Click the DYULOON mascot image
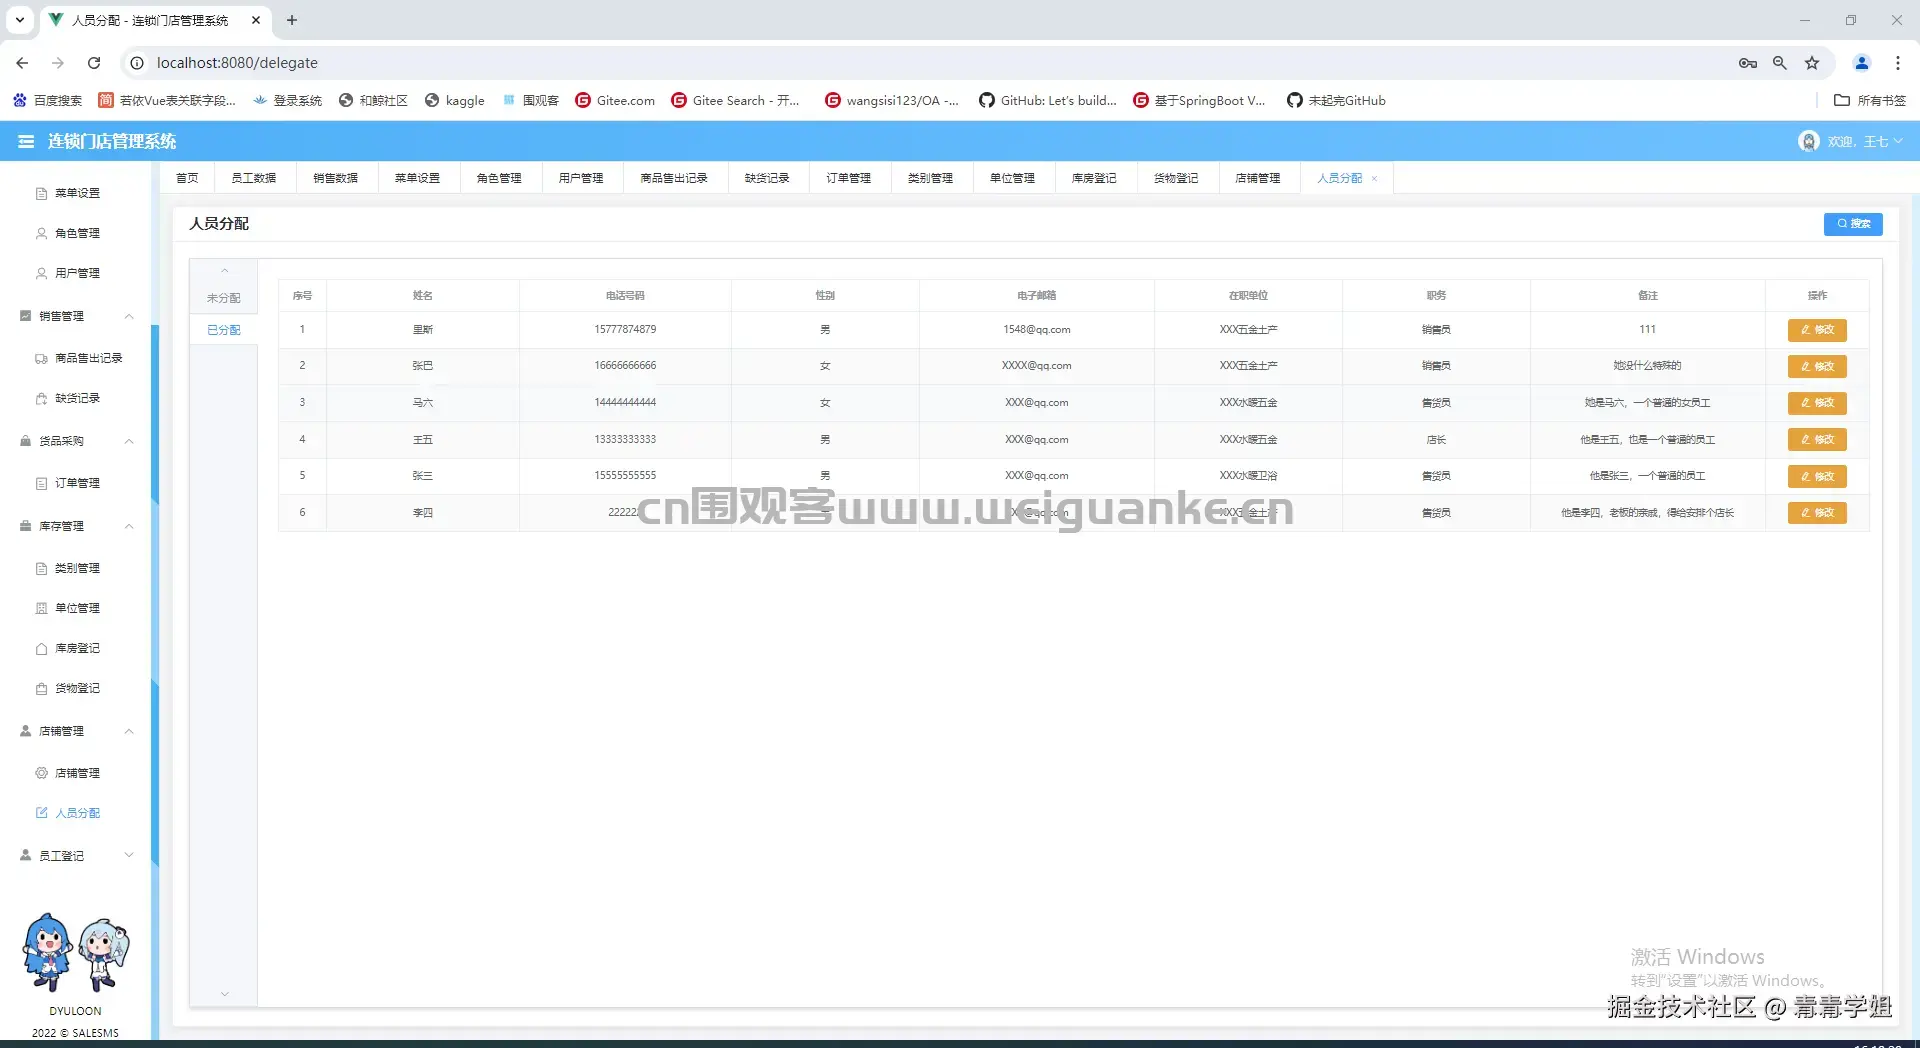 pyautogui.click(x=76, y=952)
